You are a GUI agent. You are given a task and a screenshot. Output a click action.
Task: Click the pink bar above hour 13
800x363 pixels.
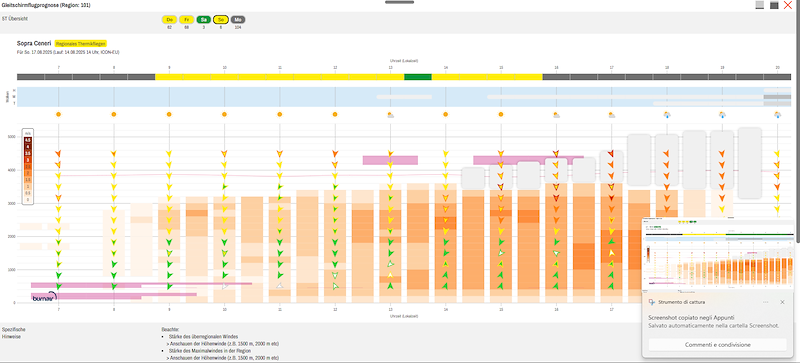point(390,160)
